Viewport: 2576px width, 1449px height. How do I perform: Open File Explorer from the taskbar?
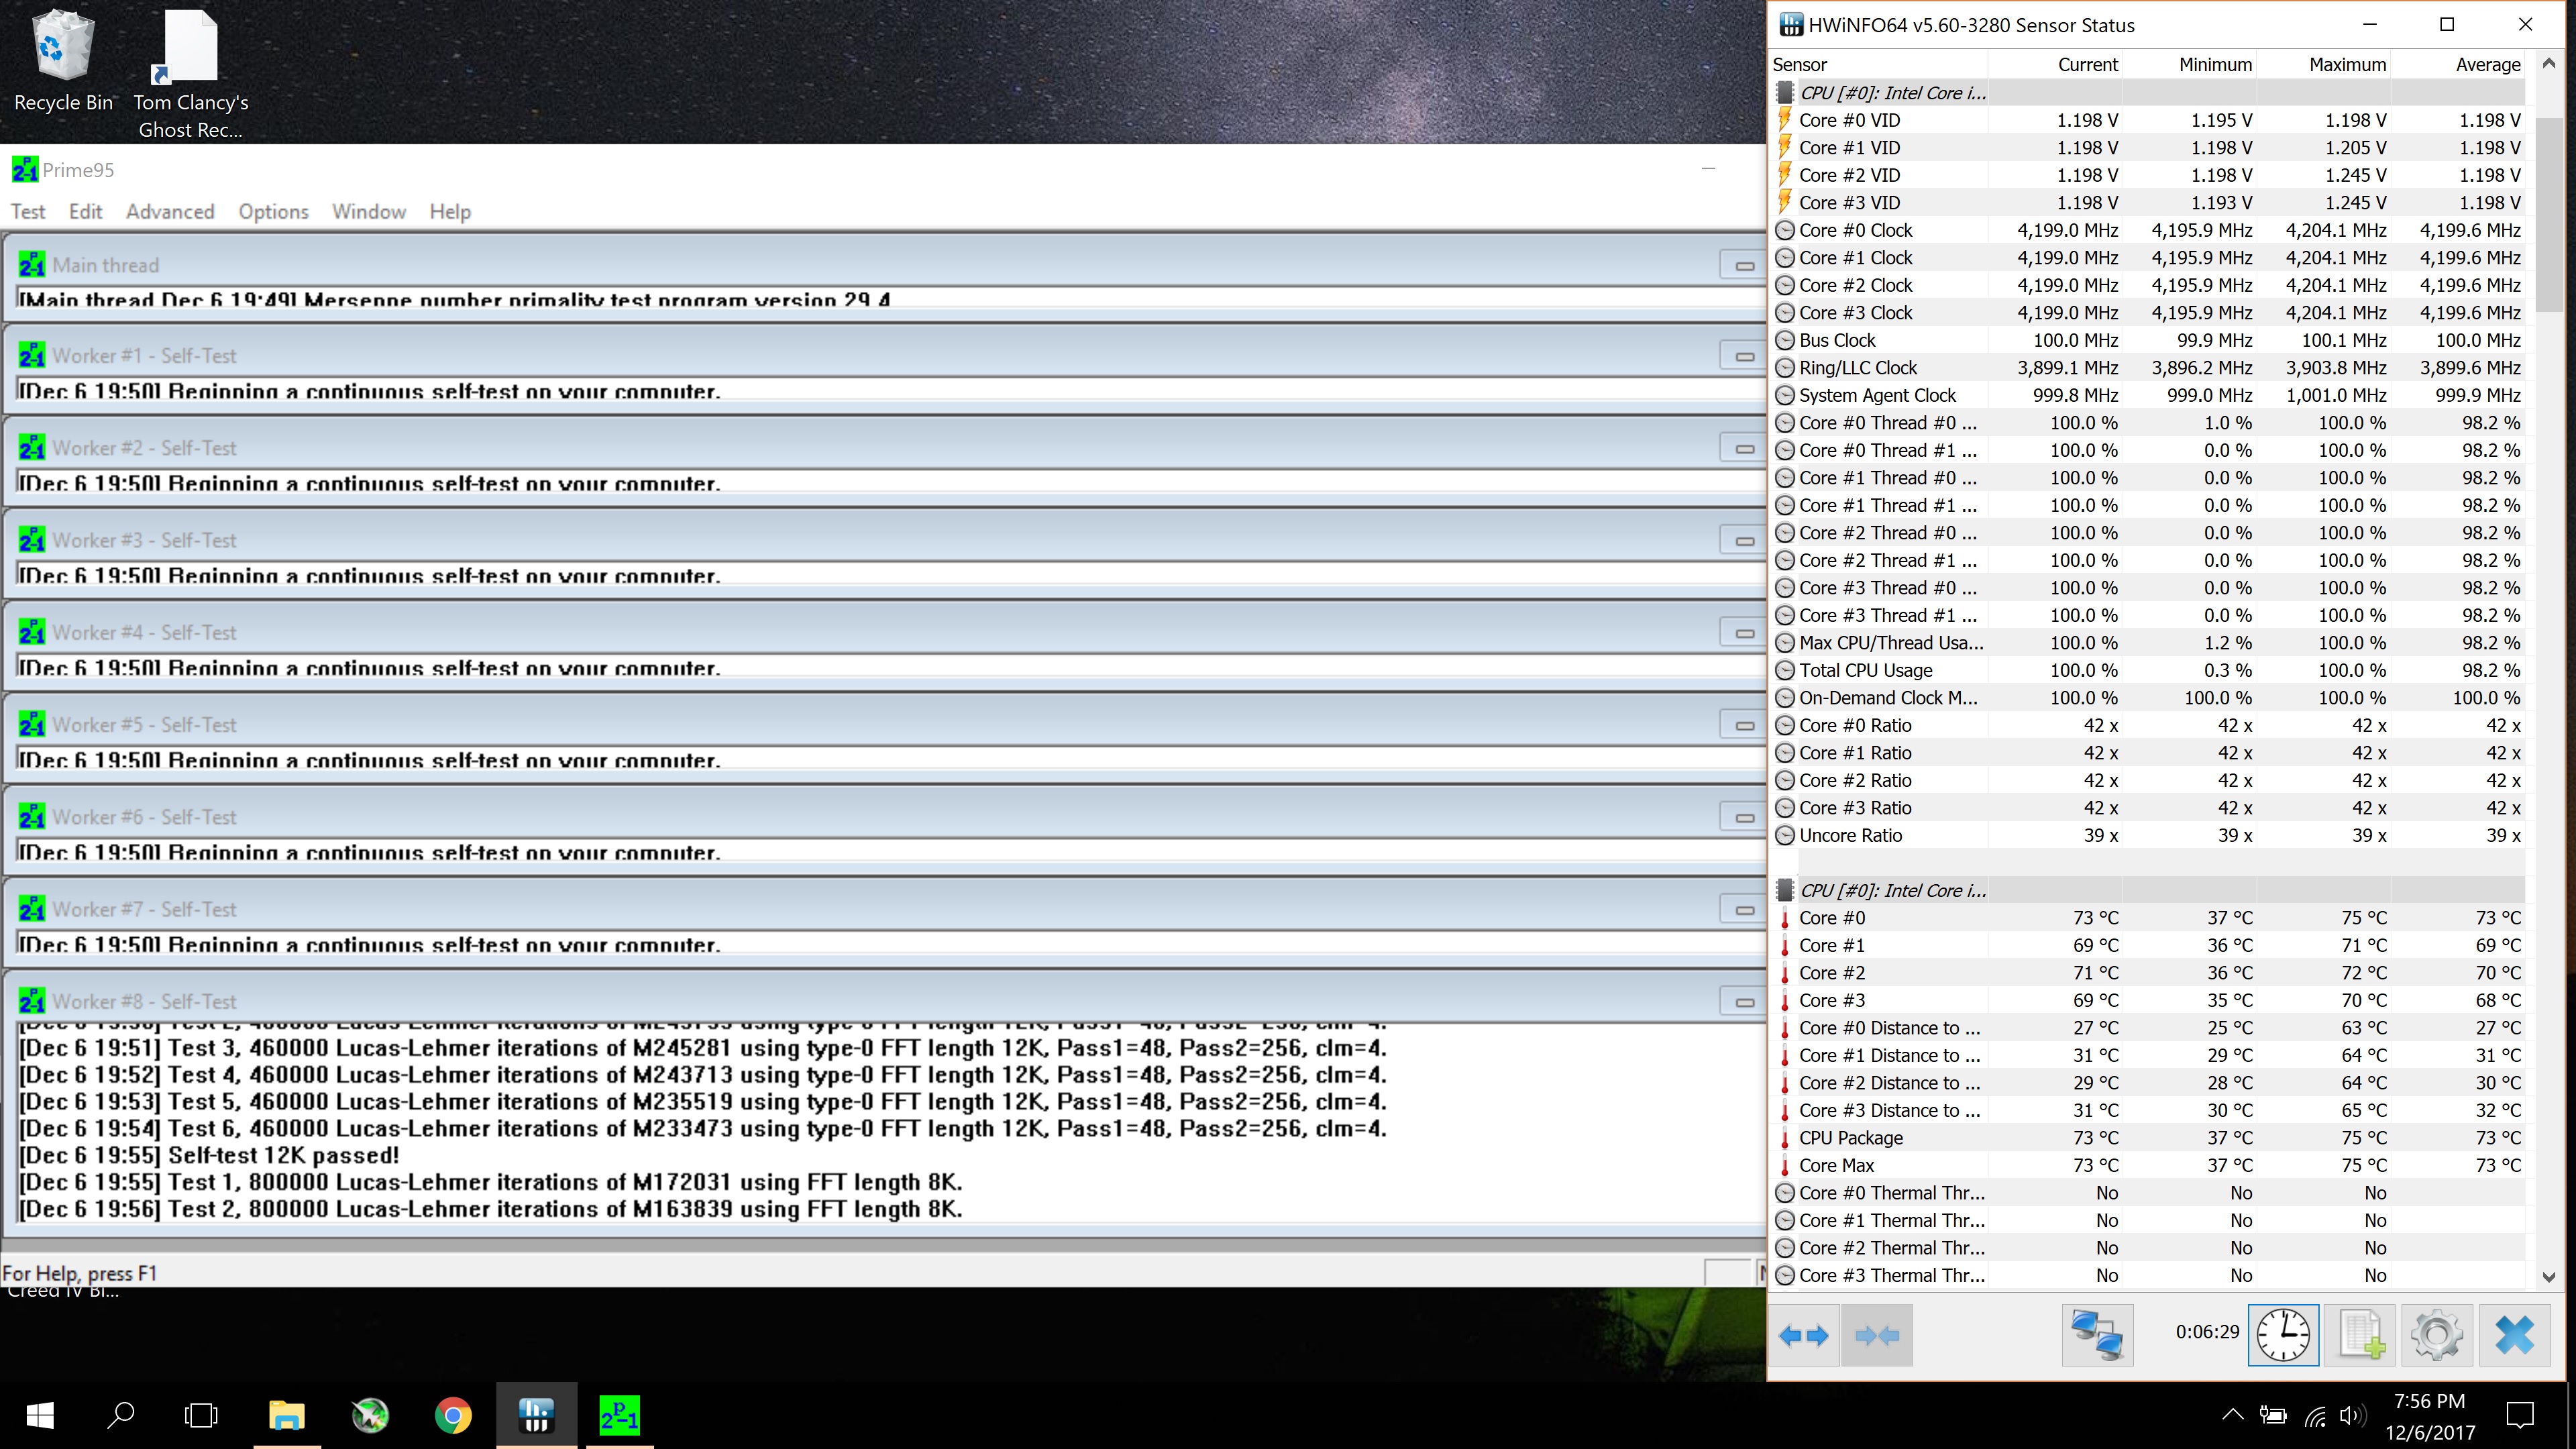(x=287, y=1415)
